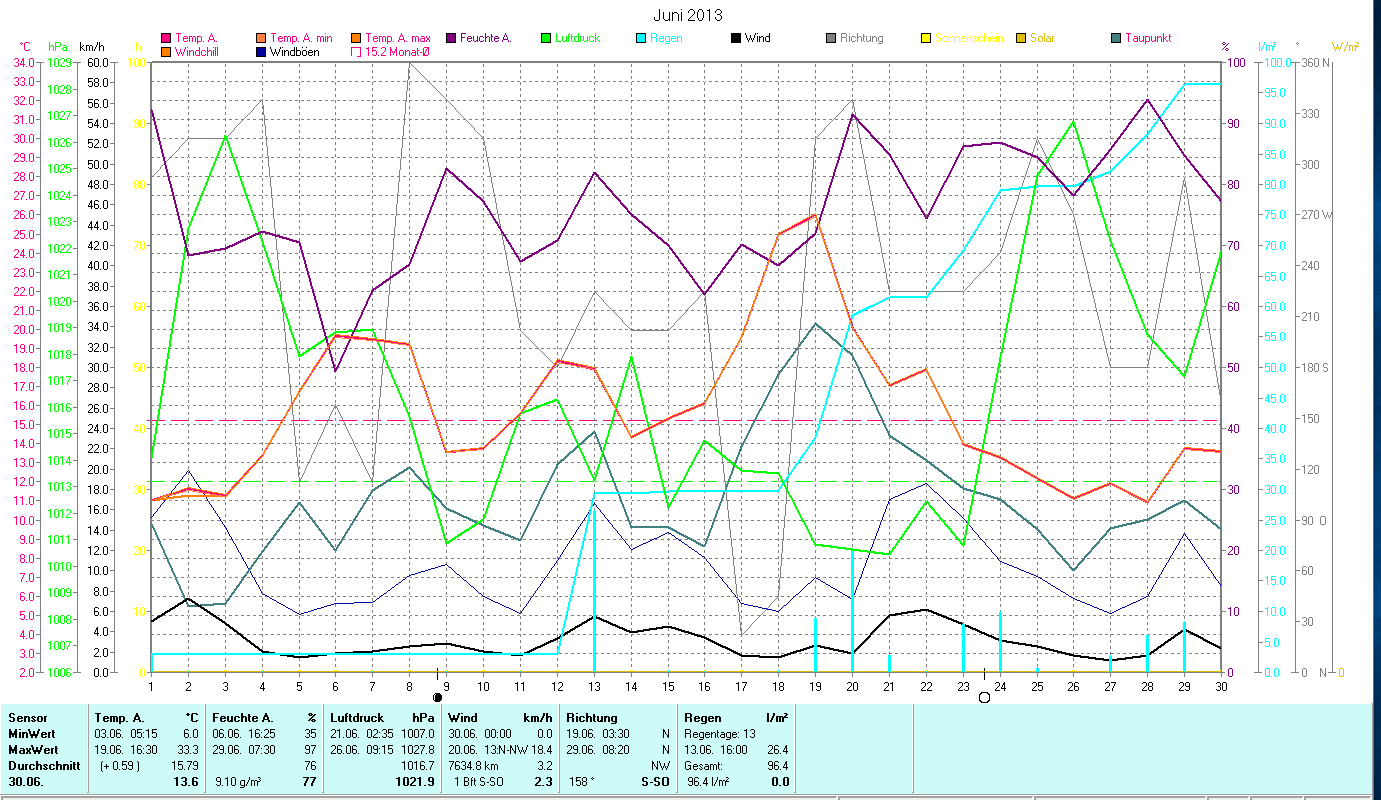
Task: Click the maximum rain value "26.4"
Action: click(x=778, y=749)
